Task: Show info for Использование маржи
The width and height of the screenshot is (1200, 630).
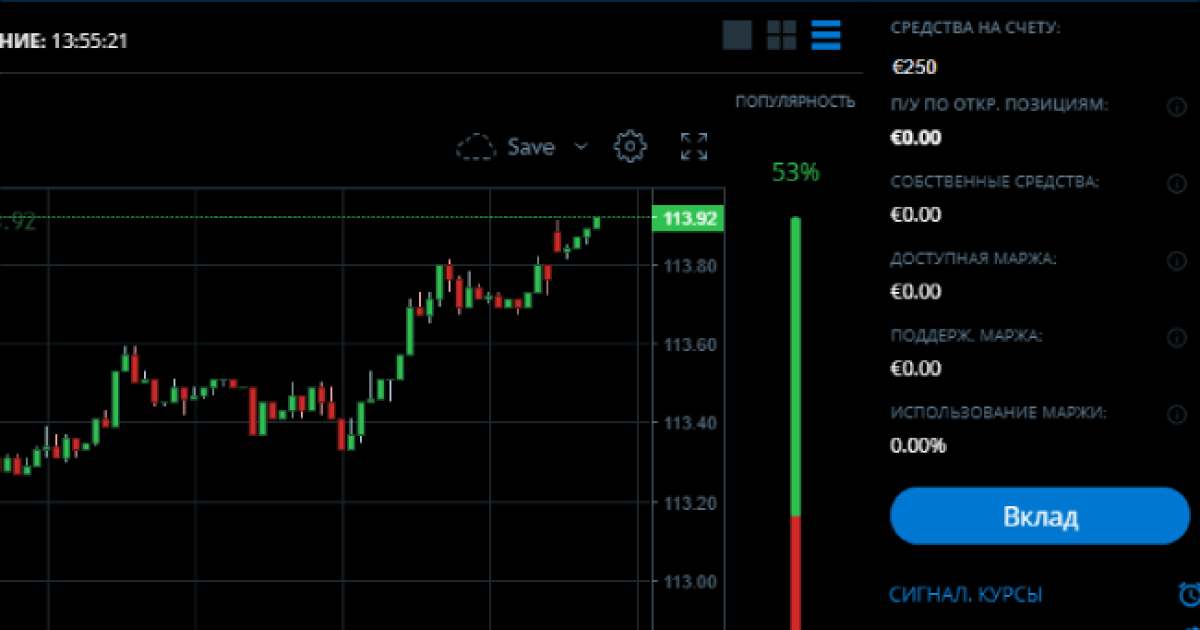Action: click(x=1176, y=414)
